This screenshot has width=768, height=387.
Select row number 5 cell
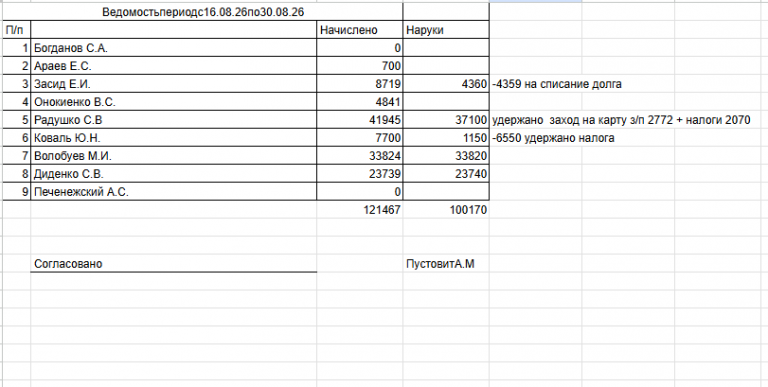17,120
